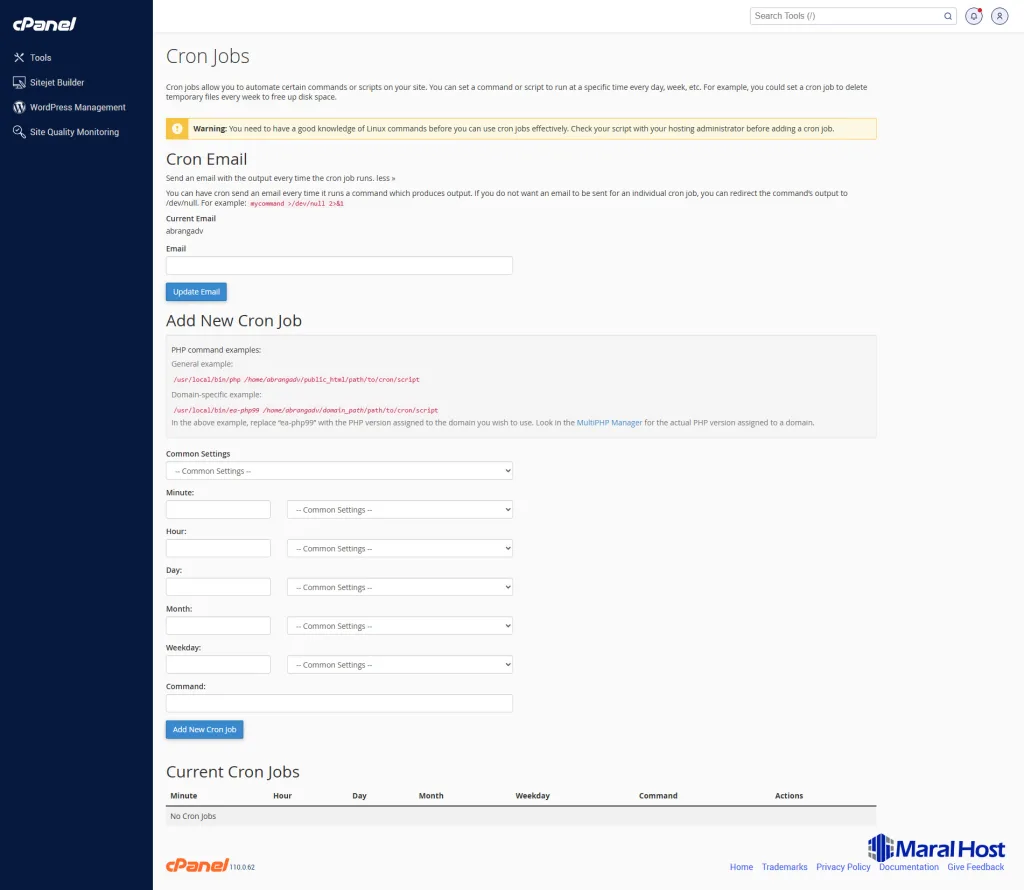The height and width of the screenshot is (890, 1024).
Task: Click the Update Email button
Action: pos(196,291)
